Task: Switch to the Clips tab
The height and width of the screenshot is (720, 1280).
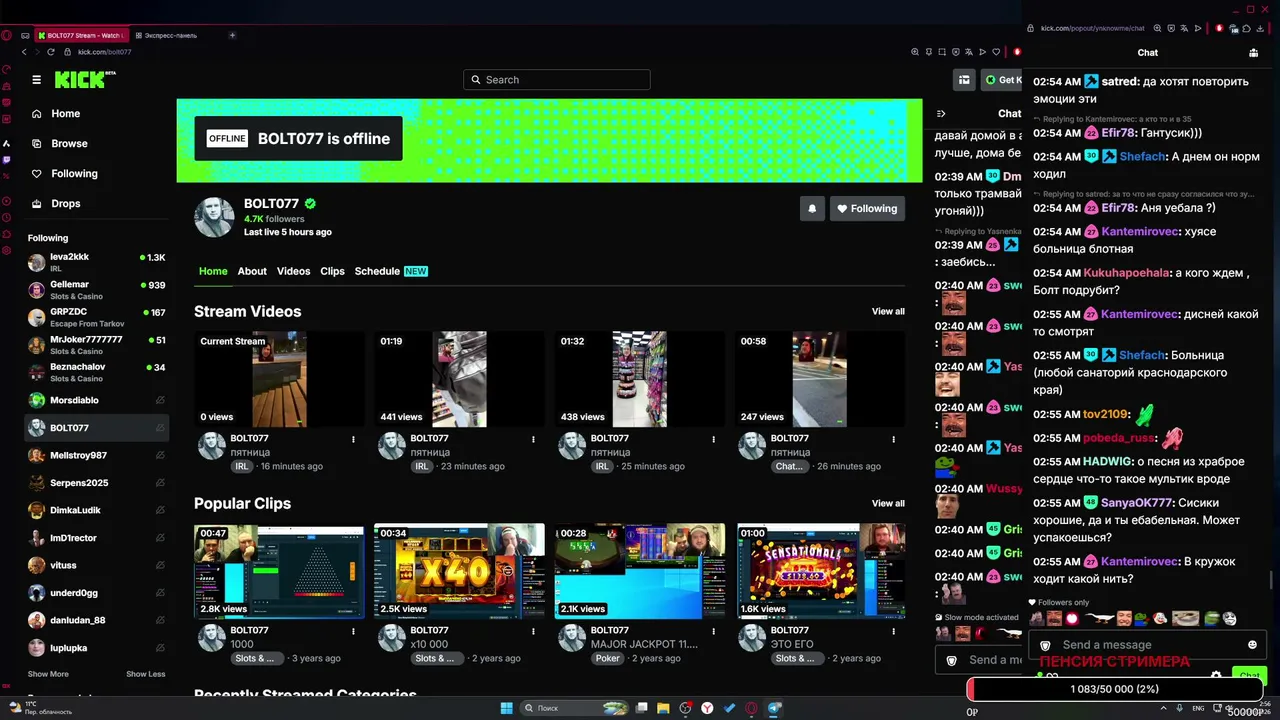Action: coord(332,271)
